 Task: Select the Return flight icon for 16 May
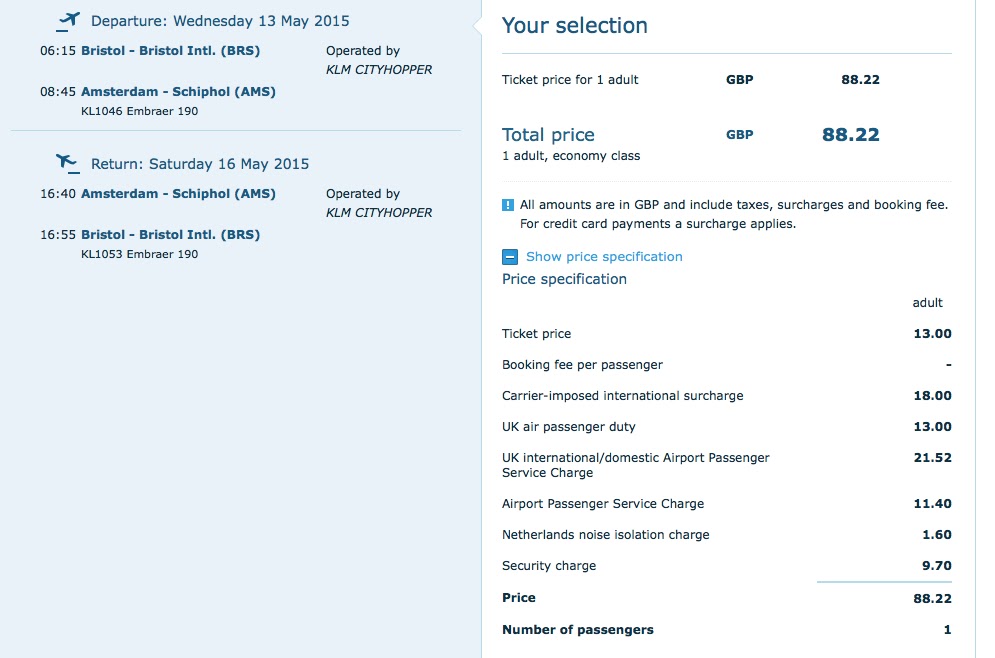(68, 160)
